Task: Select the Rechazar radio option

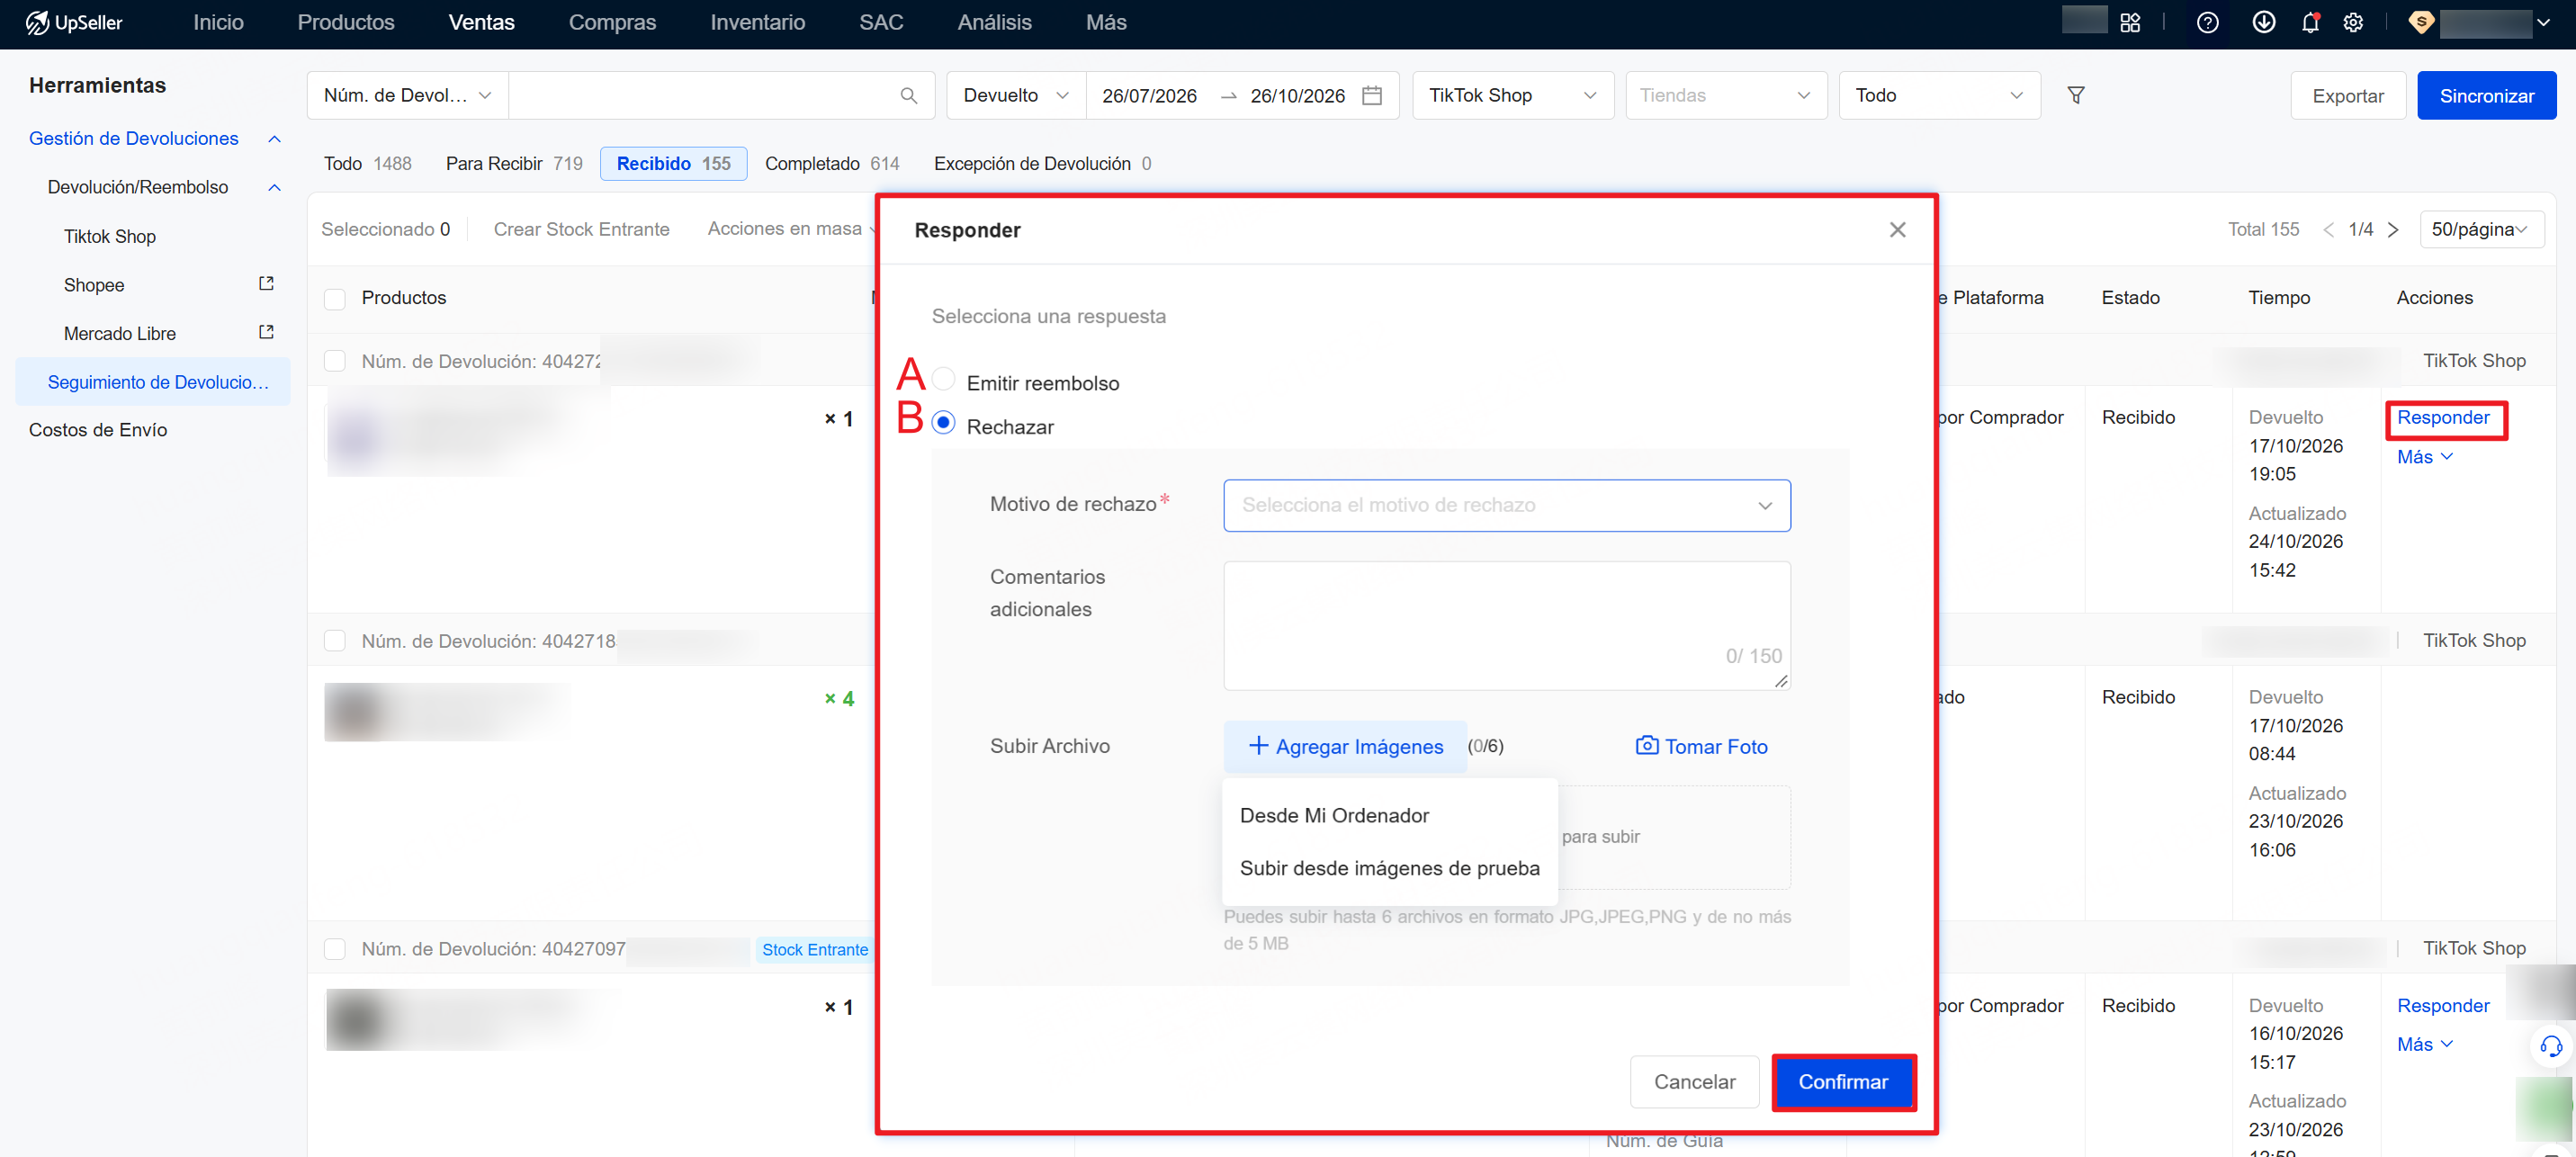Action: (943, 423)
